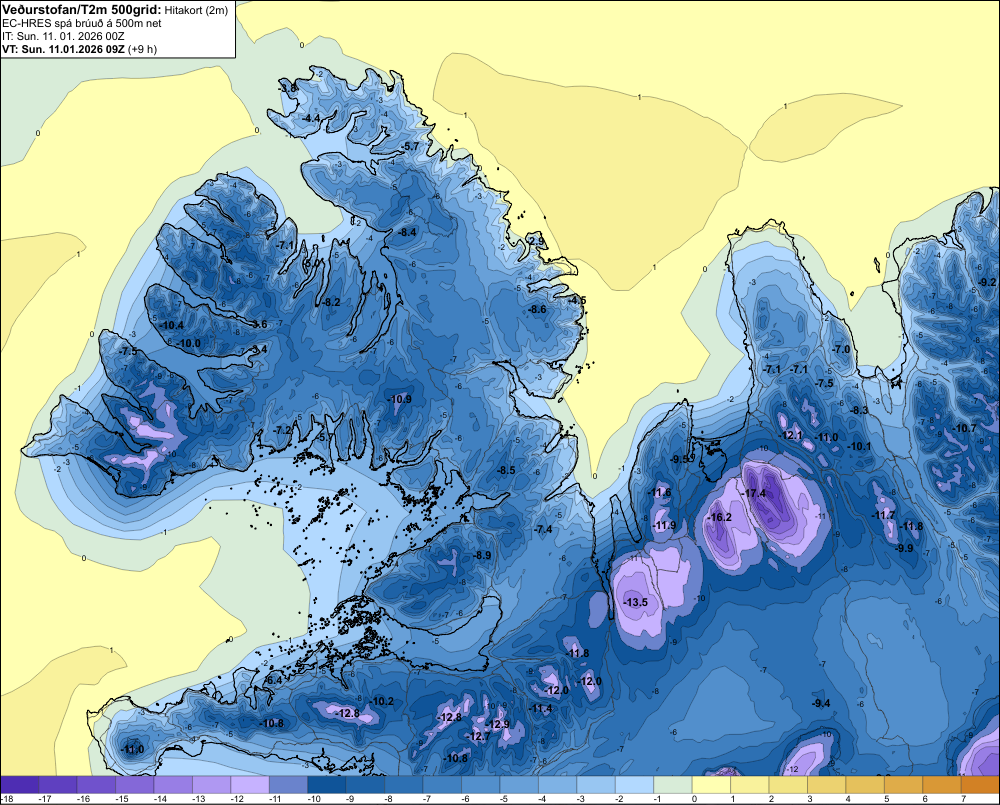Click the -16.2 temperature label

click(721, 517)
